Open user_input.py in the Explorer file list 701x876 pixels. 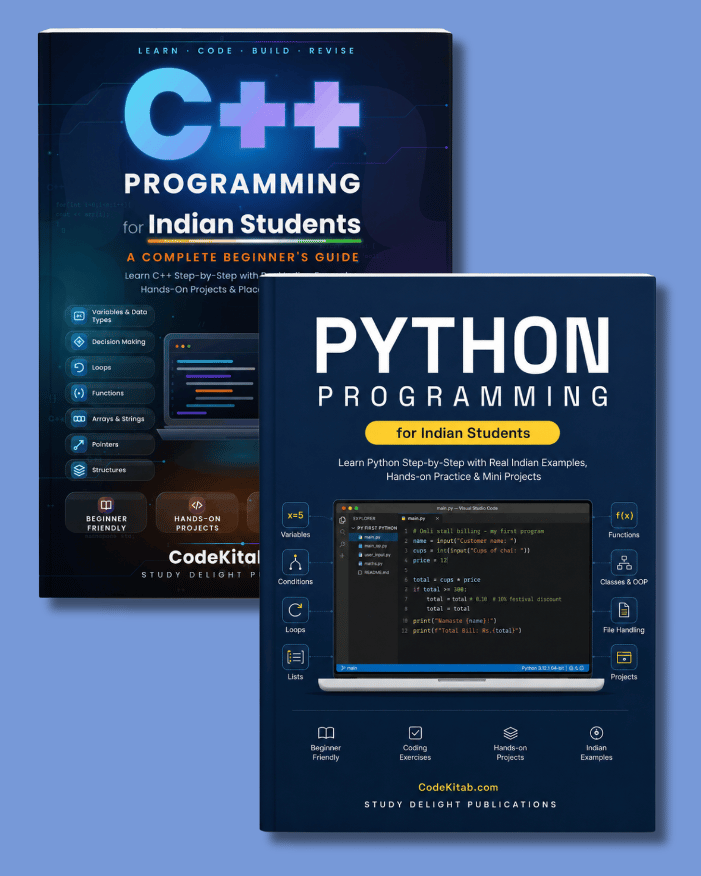click(374, 555)
